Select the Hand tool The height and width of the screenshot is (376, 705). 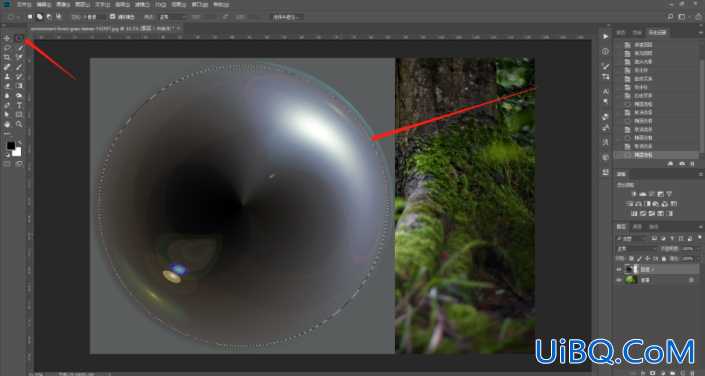click(x=7, y=124)
